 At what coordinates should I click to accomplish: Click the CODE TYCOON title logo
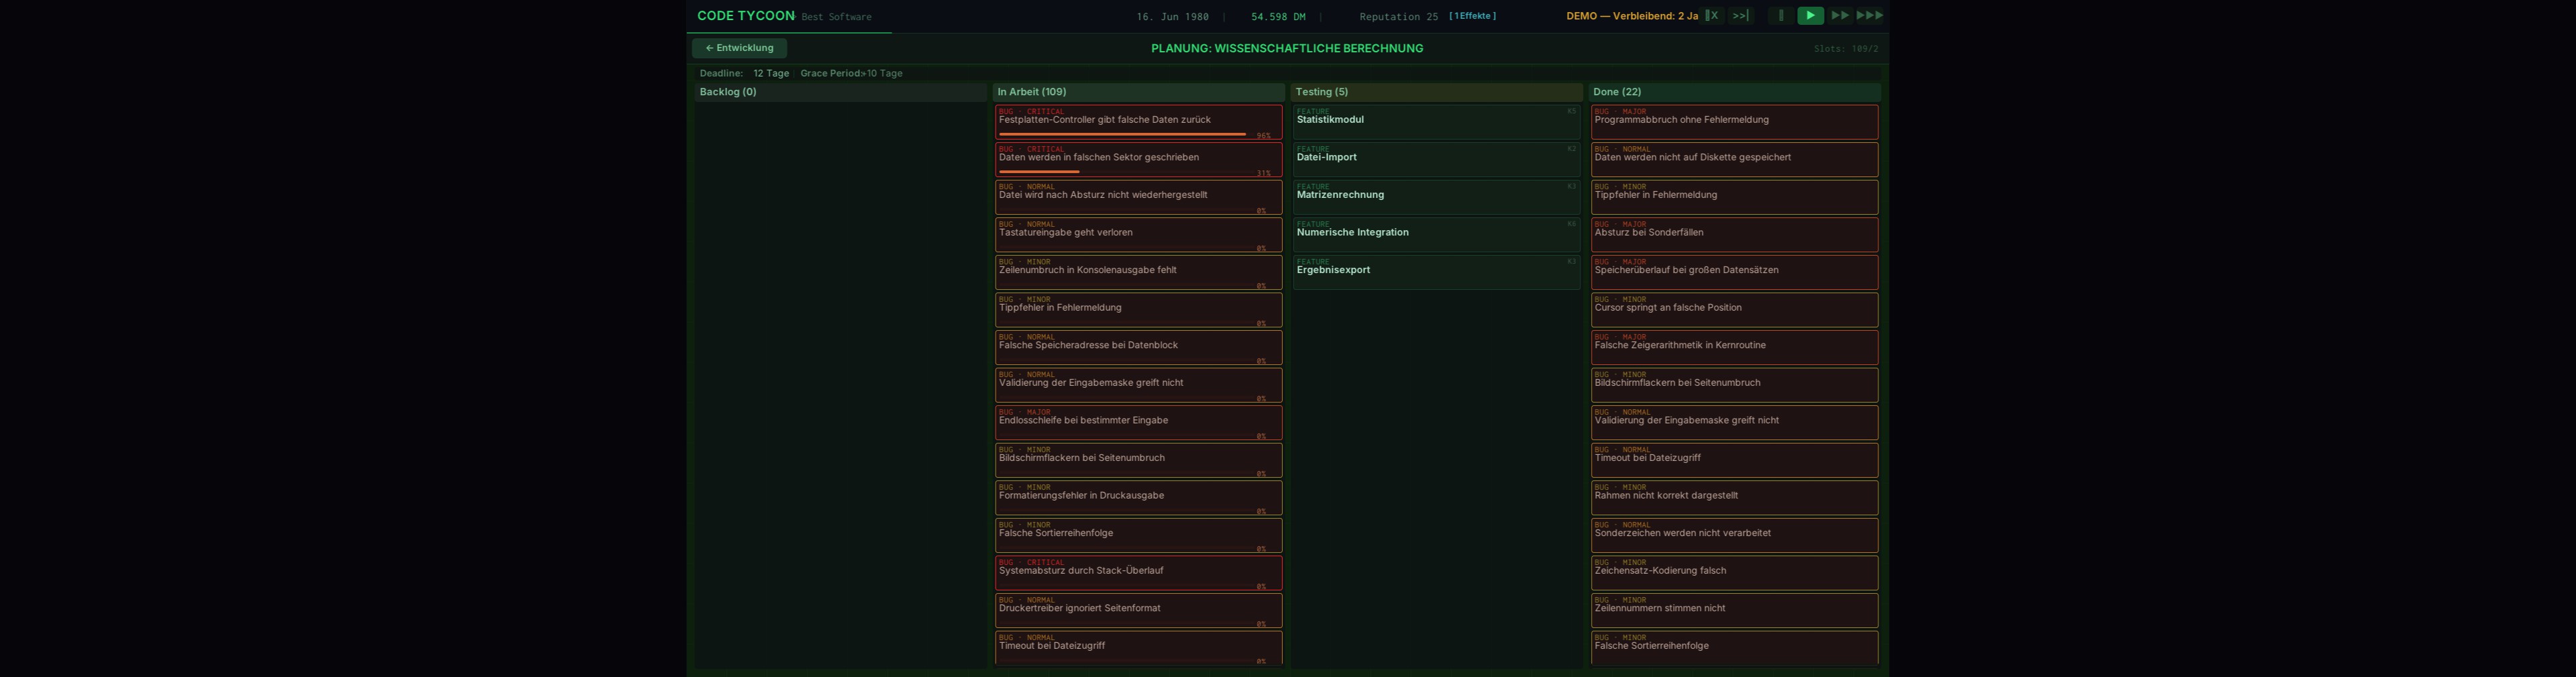[745, 16]
